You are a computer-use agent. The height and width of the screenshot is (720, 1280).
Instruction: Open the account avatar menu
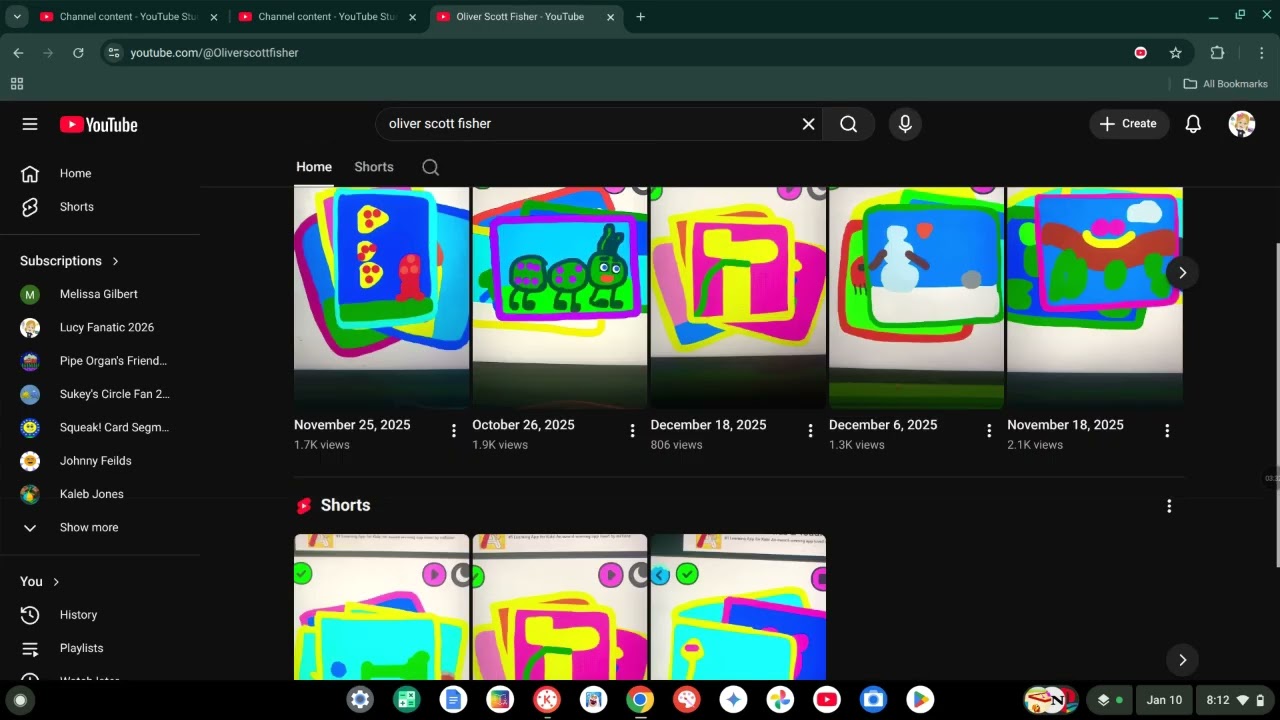pos(1242,124)
